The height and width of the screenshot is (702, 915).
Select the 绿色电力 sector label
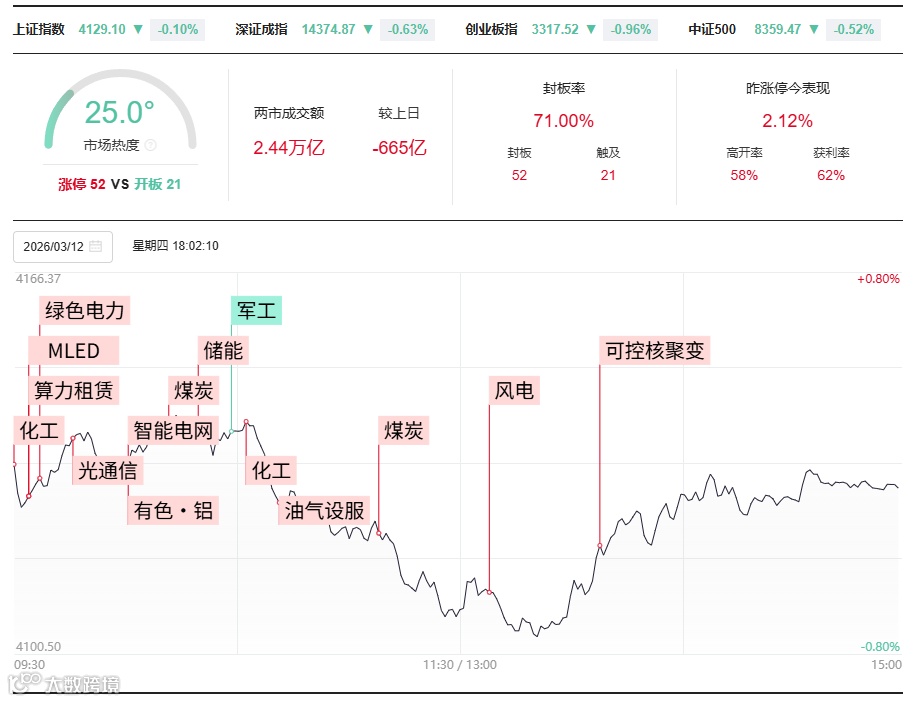click(x=85, y=310)
